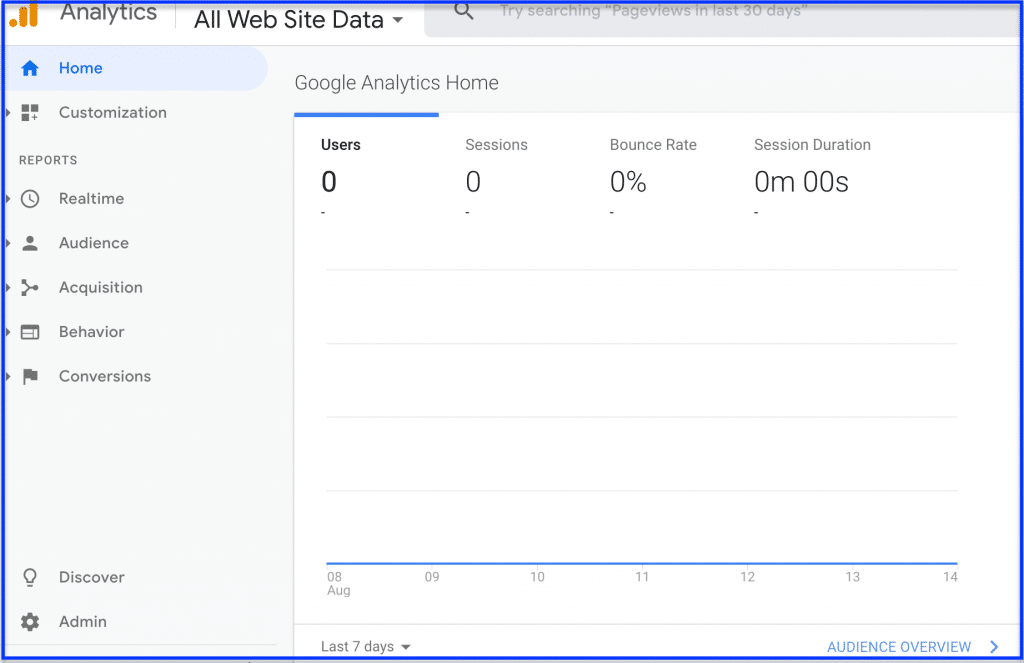Open the Behavior reports label
Screen dimensions: 1024x663
point(91,332)
